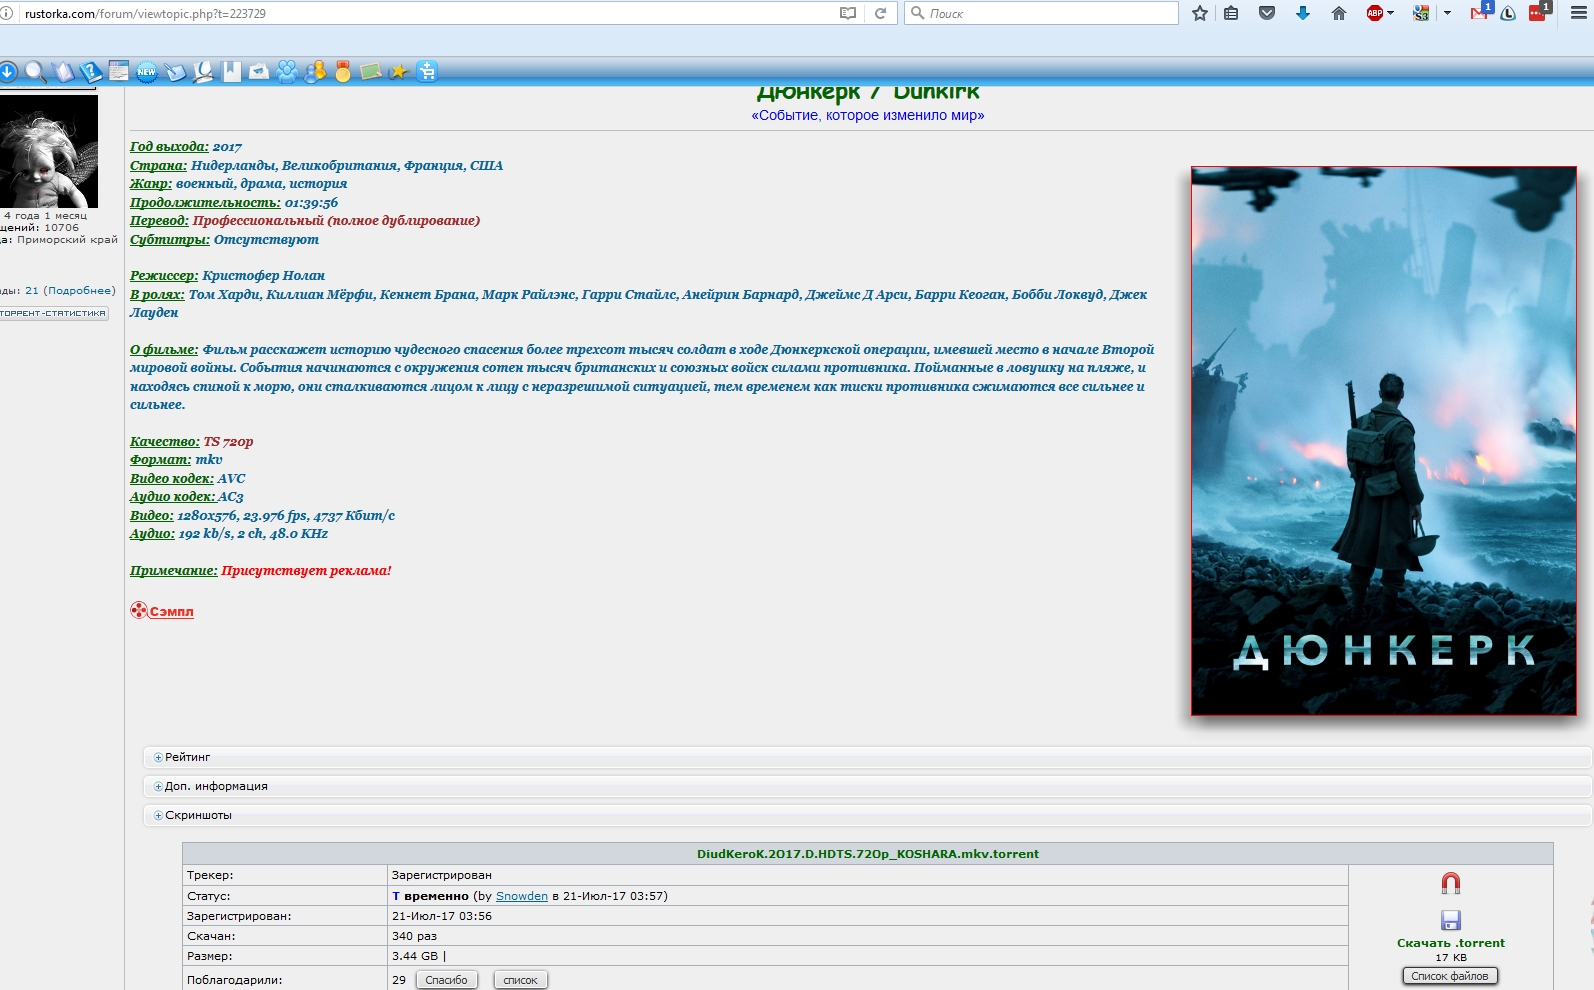The width and height of the screenshot is (1594, 990).
Task: Click the two users icon with orange figure
Action: pyautogui.click(x=315, y=71)
